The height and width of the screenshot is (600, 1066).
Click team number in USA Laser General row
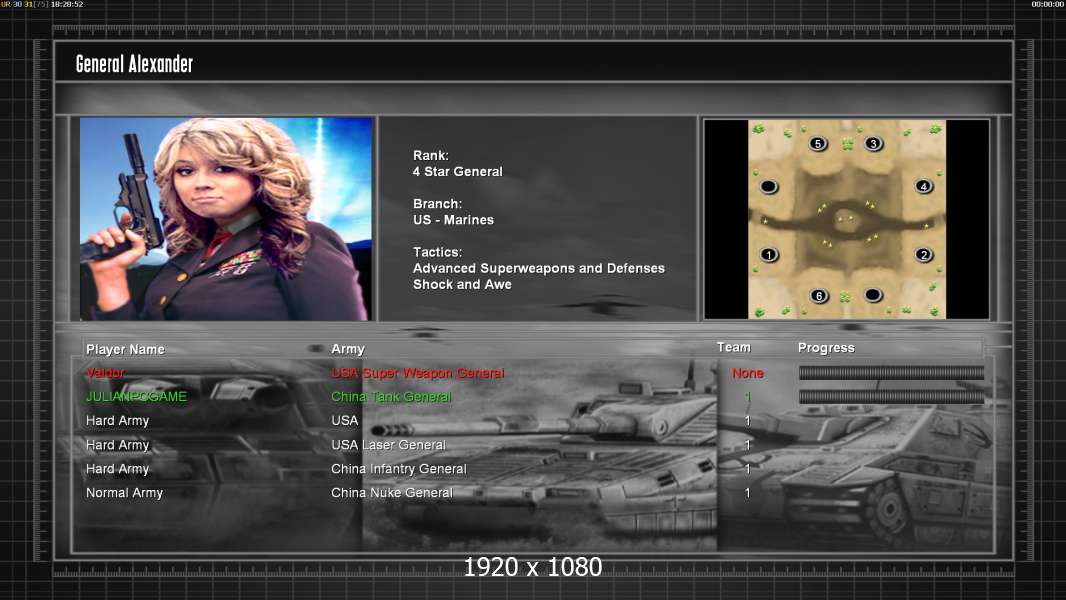tap(747, 445)
